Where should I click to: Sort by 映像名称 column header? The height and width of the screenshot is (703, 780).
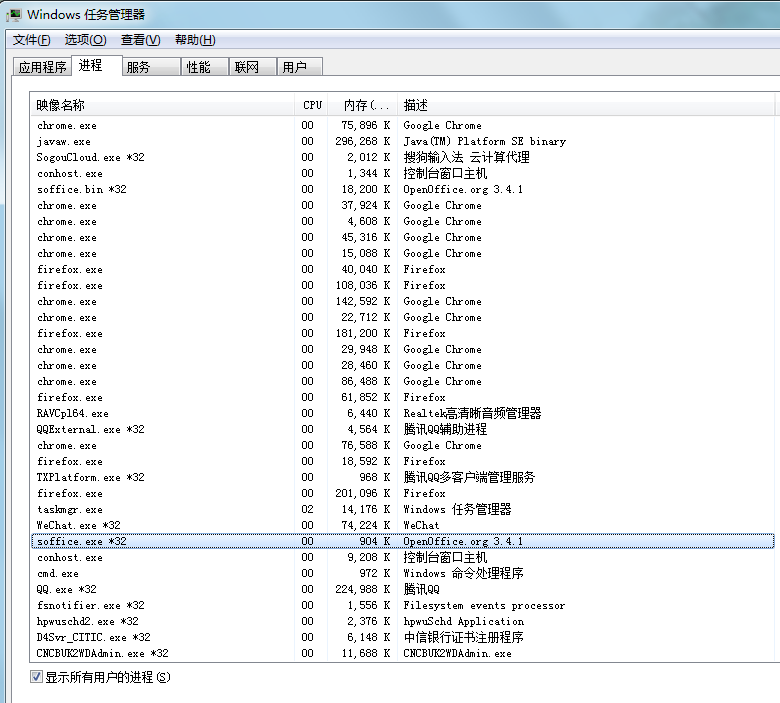162,105
